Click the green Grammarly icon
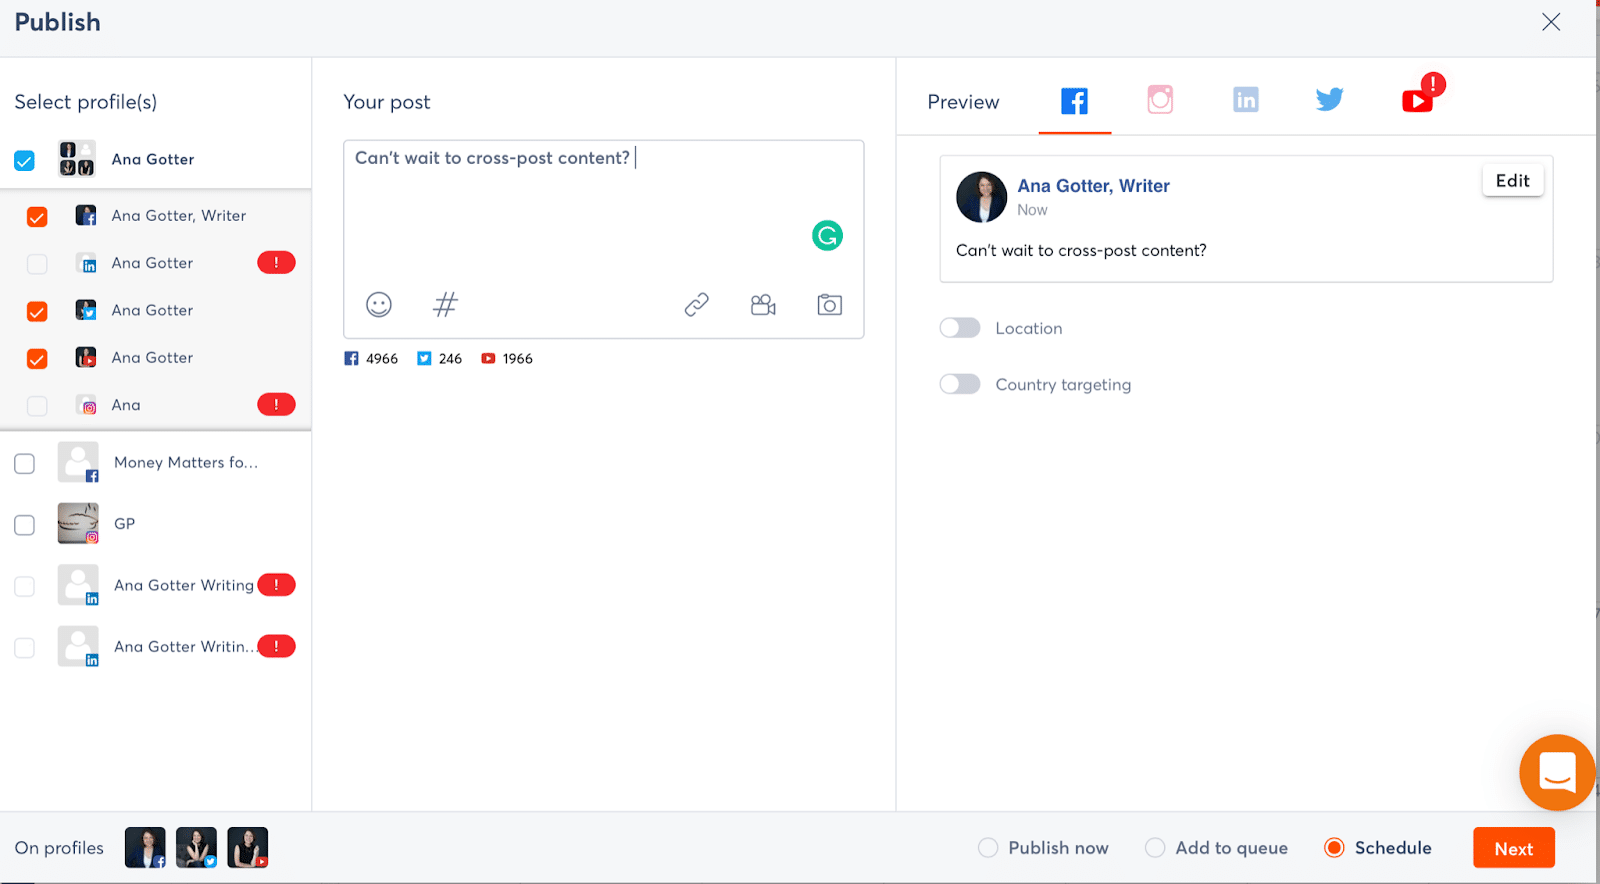Screen dimensions: 1600x884 (x=827, y=236)
